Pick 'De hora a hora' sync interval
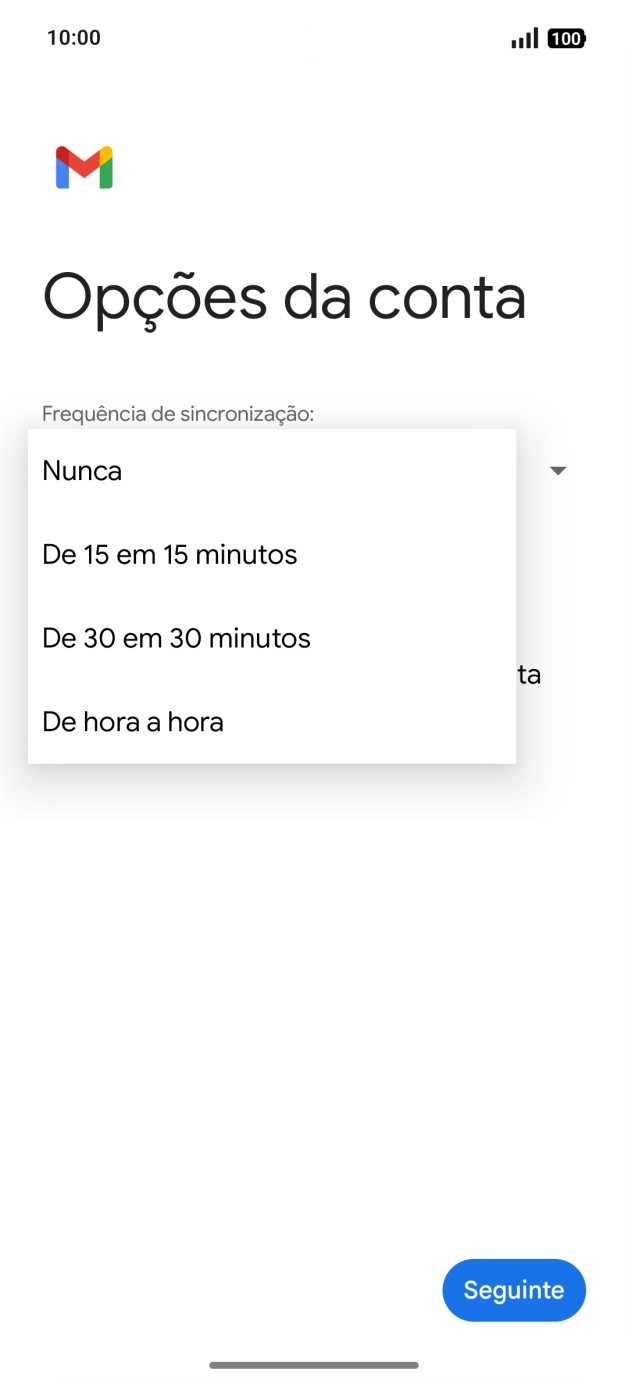 (x=132, y=721)
